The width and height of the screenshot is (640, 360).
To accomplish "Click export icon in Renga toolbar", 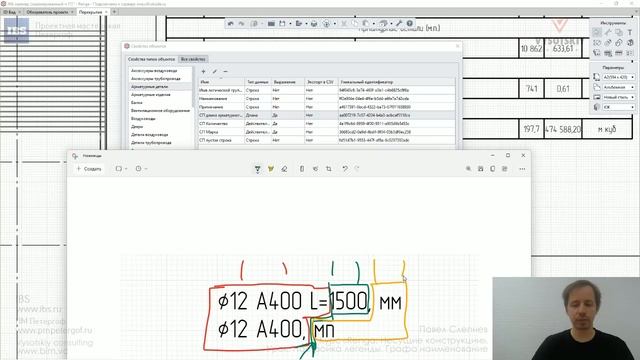I will pyautogui.click(x=299, y=24).
